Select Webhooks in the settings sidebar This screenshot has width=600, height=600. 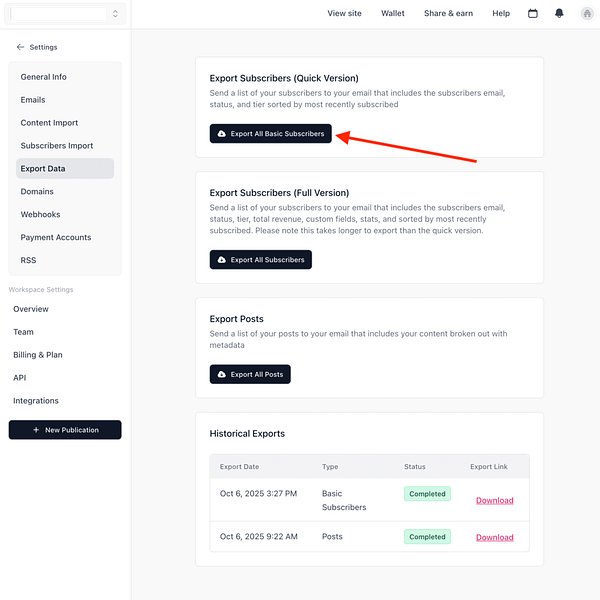pos(40,215)
